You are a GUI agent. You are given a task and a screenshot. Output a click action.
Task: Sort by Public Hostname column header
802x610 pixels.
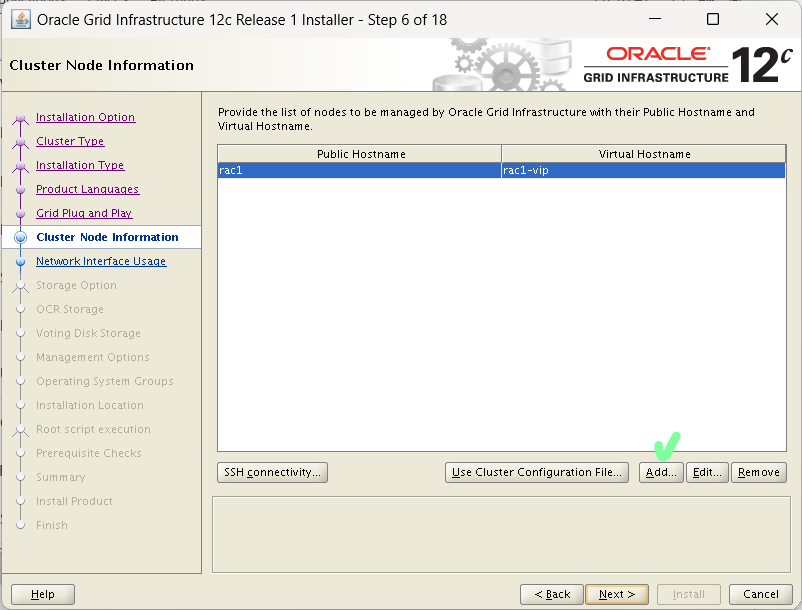tap(360, 154)
